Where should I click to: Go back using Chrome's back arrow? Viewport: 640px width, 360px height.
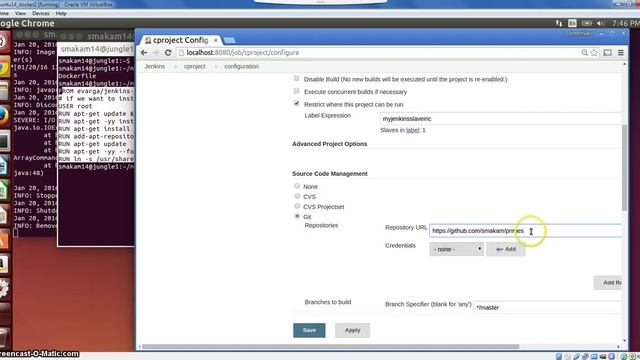144,53
